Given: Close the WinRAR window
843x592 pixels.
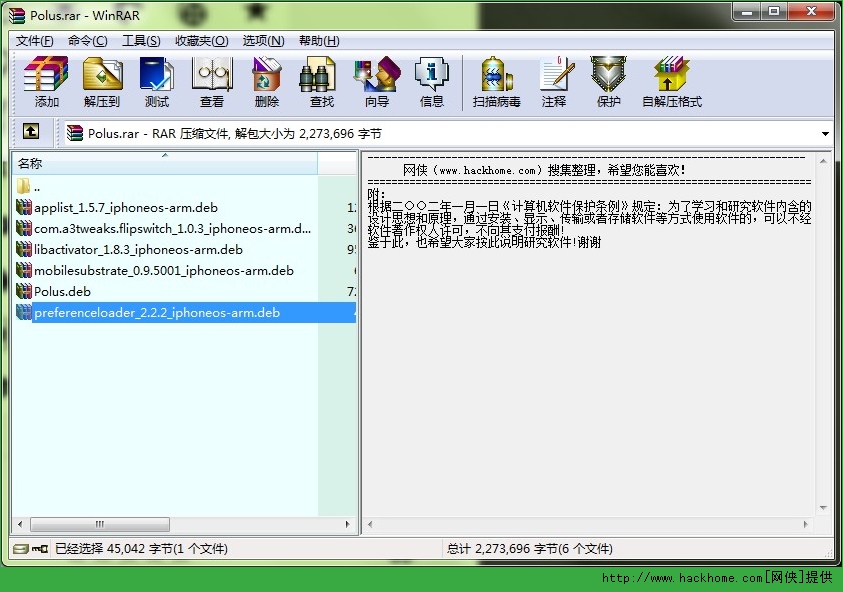Looking at the screenshot, I should click(811, 11).
